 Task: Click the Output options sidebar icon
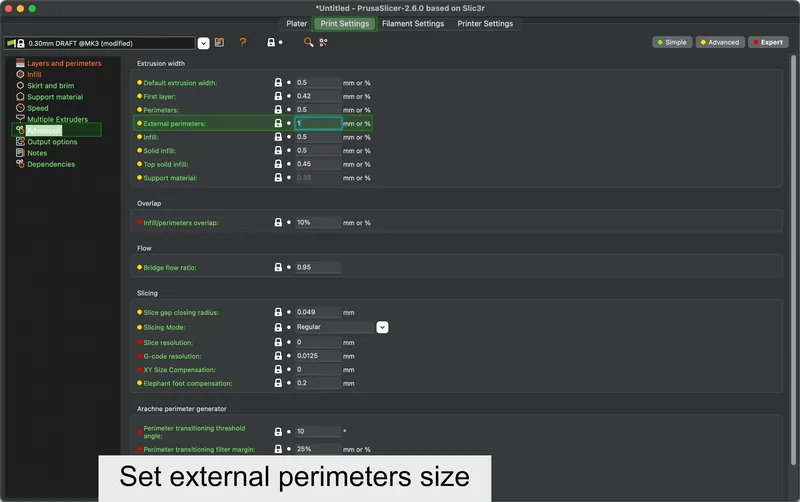[20, 141]
